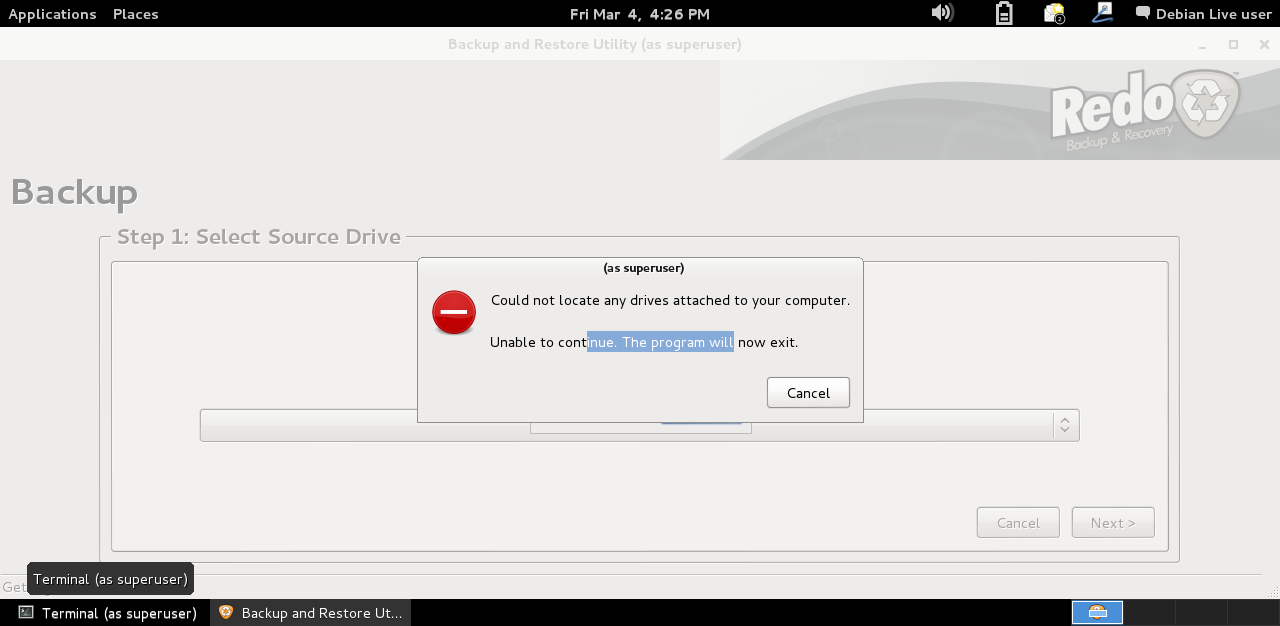Click the wired network connection icon
The width and height of the screenshot is (1280, 626).
(x=1102, y=13)
